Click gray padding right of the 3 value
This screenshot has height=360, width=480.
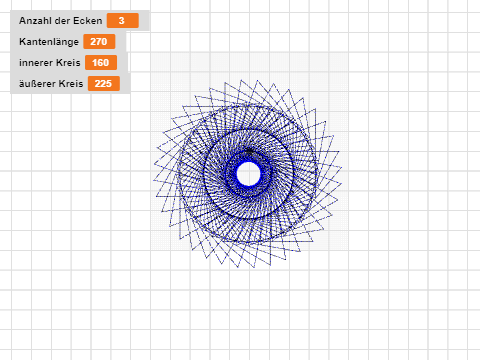(x=144, y=21)
